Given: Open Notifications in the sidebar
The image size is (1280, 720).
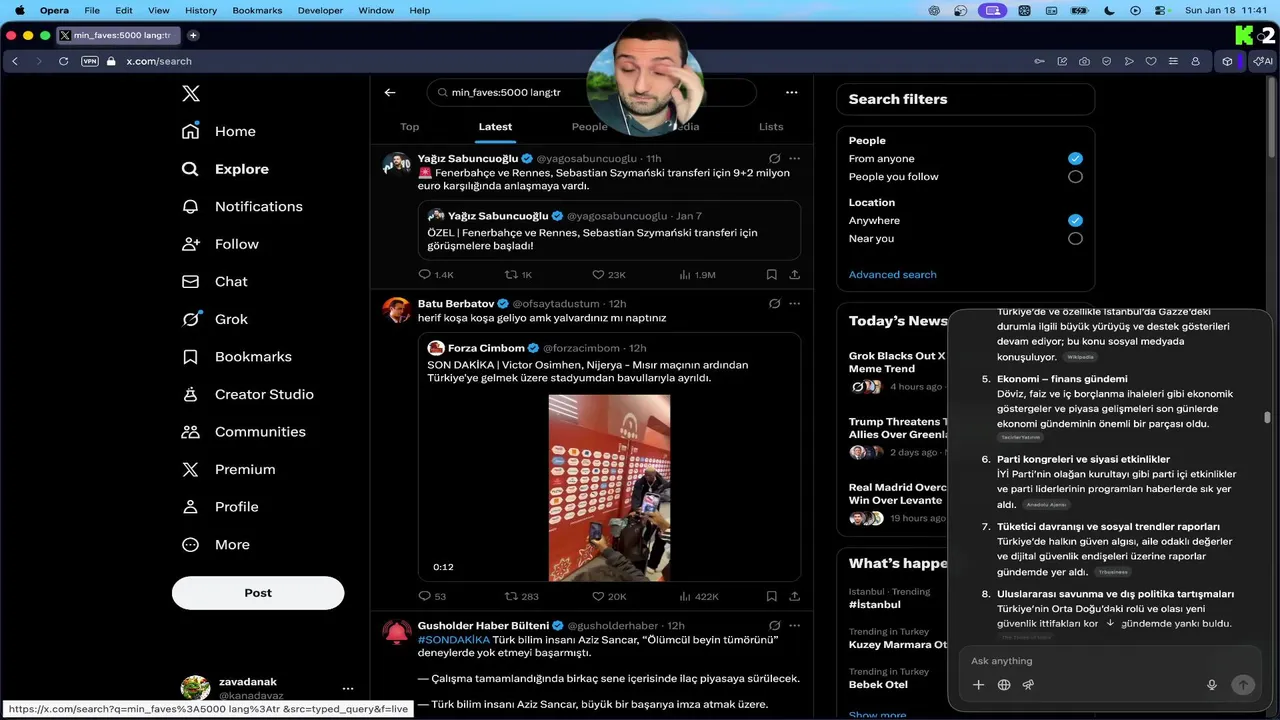Looking at the screenshot, I should point(242,206).
